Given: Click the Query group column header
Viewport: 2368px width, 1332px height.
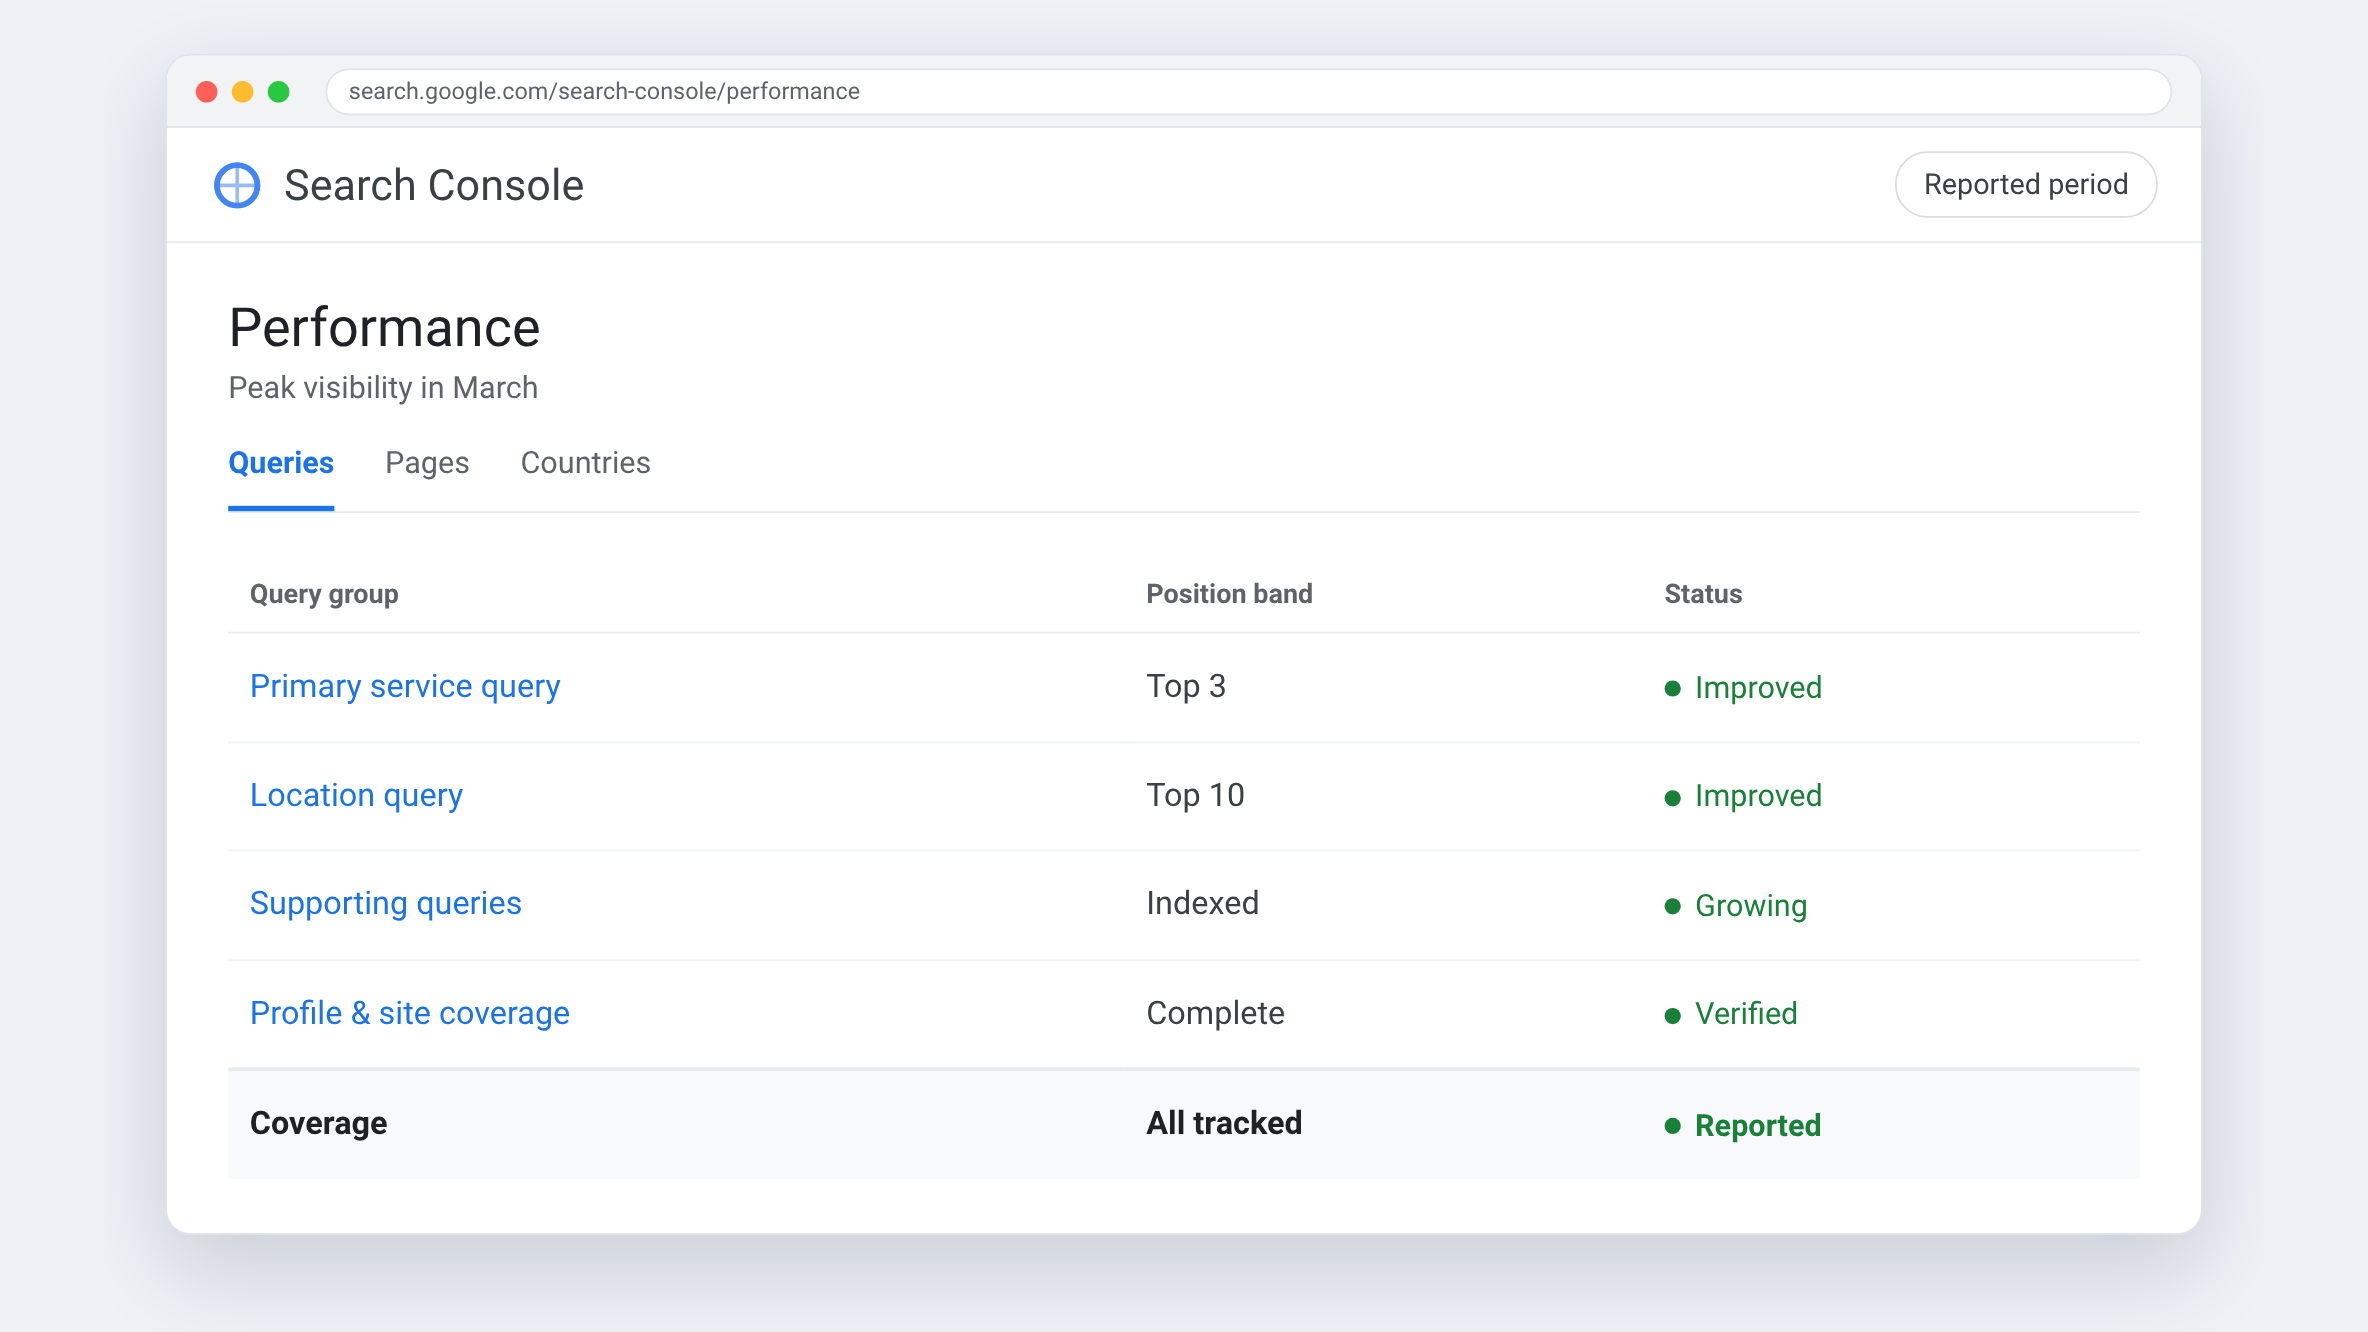Looking at the screenshot, I should (324, 594).
